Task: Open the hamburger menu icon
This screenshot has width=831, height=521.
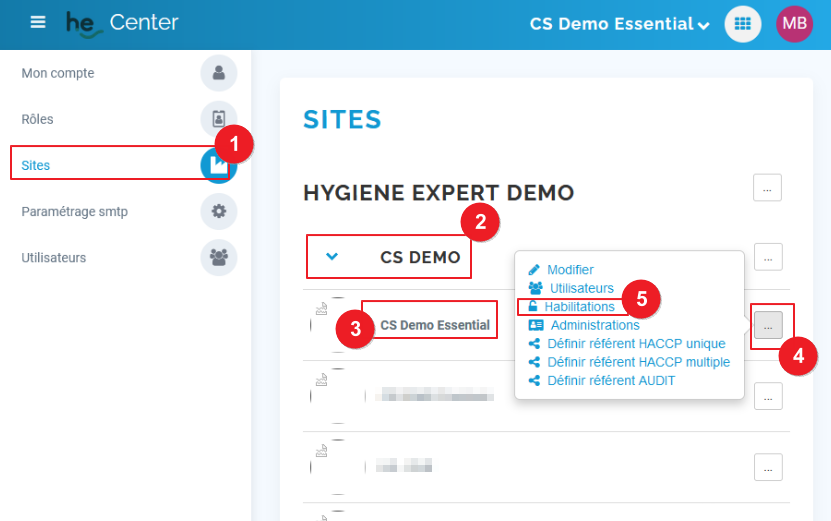Action: (38, 22)
